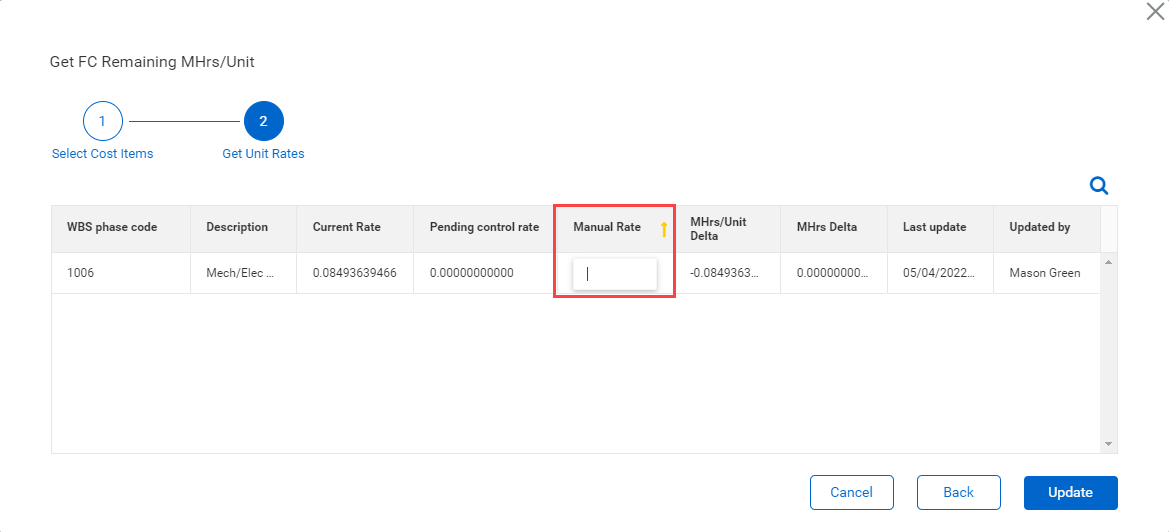Viewport: 1169px width, 532px height.
Task: Type in the Manual Rate input field
Action: pos(615,273)
